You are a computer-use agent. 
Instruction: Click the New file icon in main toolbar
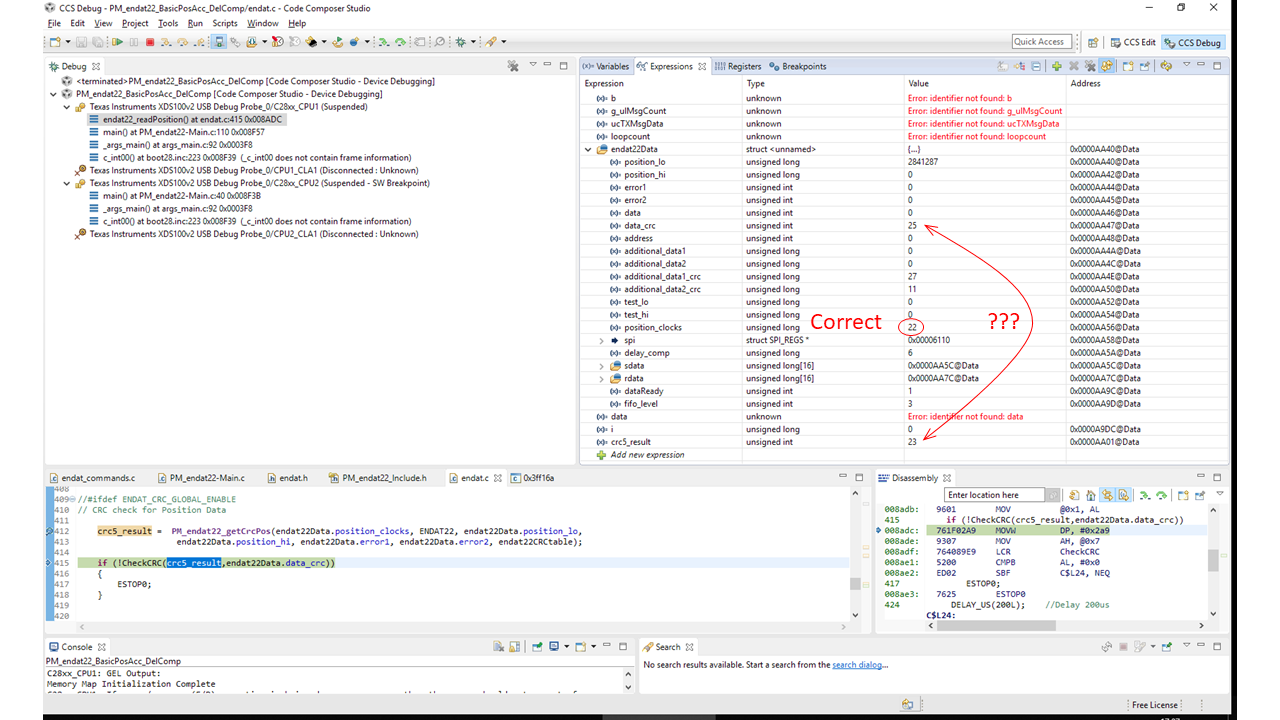pos(55,42)
